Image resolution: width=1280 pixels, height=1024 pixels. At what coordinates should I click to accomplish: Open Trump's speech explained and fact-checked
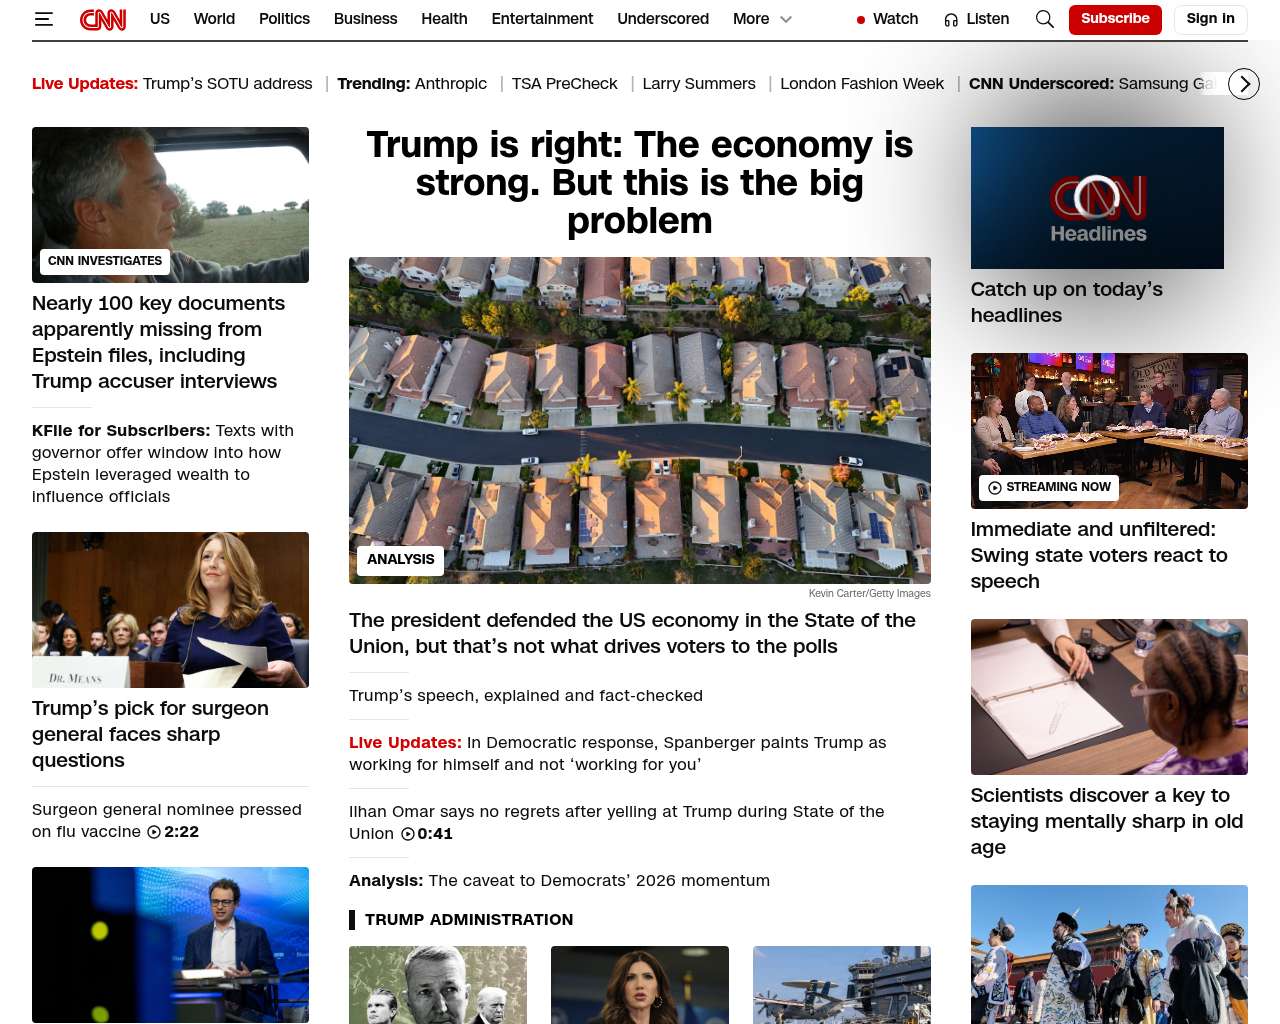click(x=526, y=695)
